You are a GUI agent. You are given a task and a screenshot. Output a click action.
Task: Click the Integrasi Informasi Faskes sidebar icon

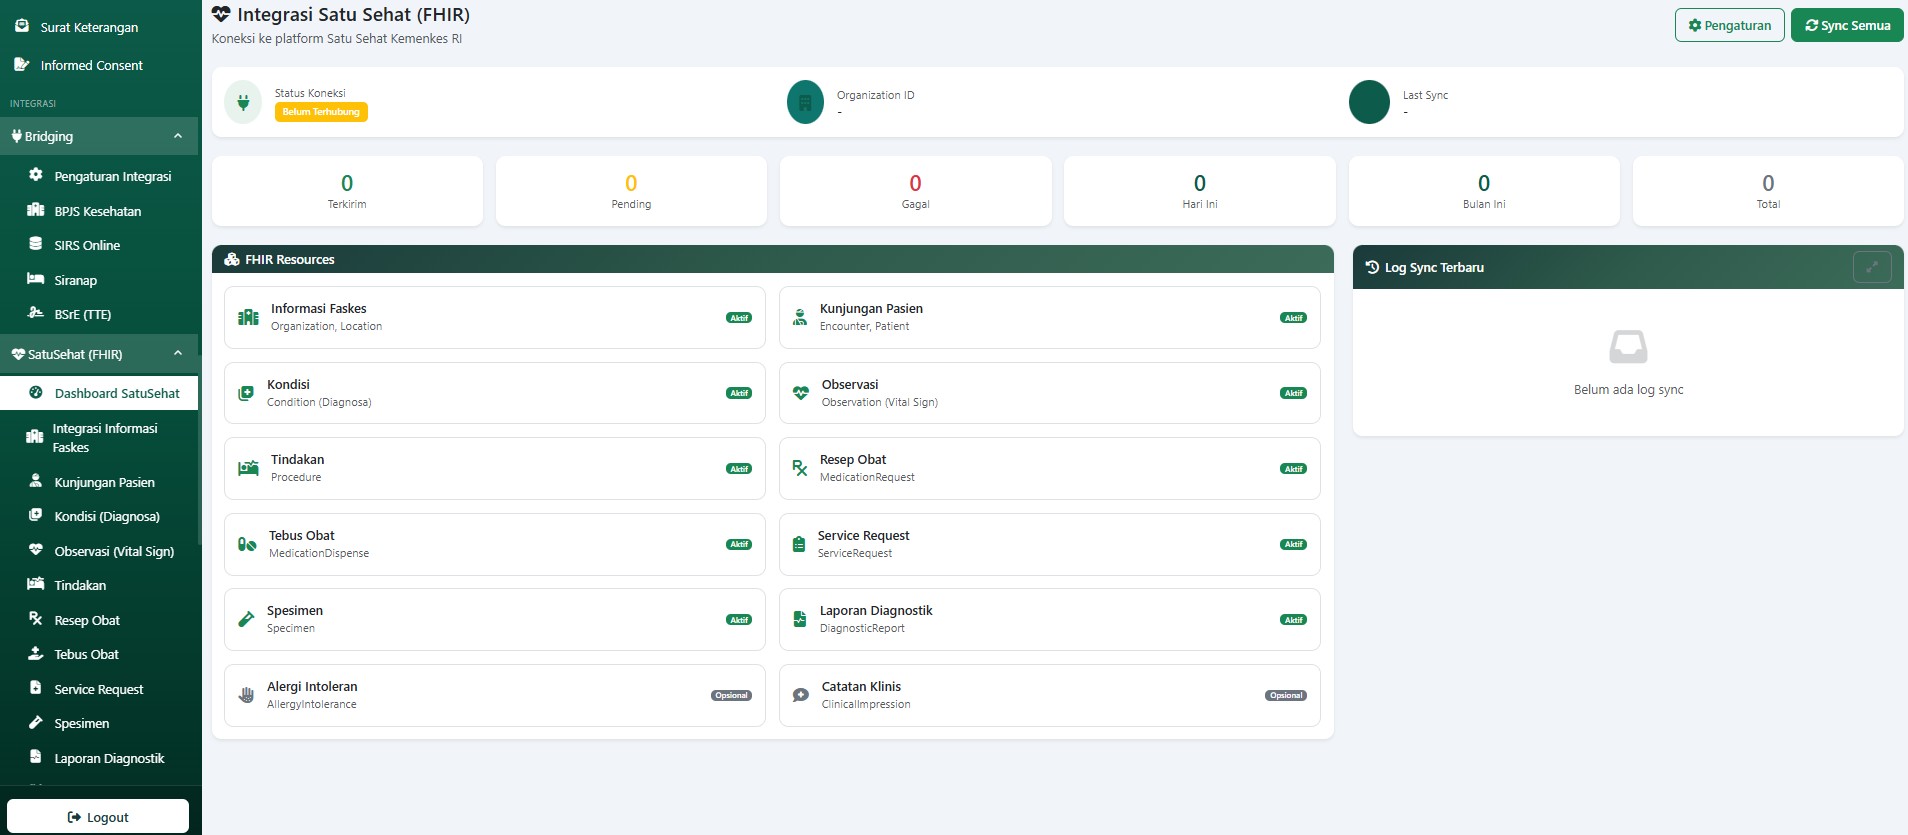(35, 437)
